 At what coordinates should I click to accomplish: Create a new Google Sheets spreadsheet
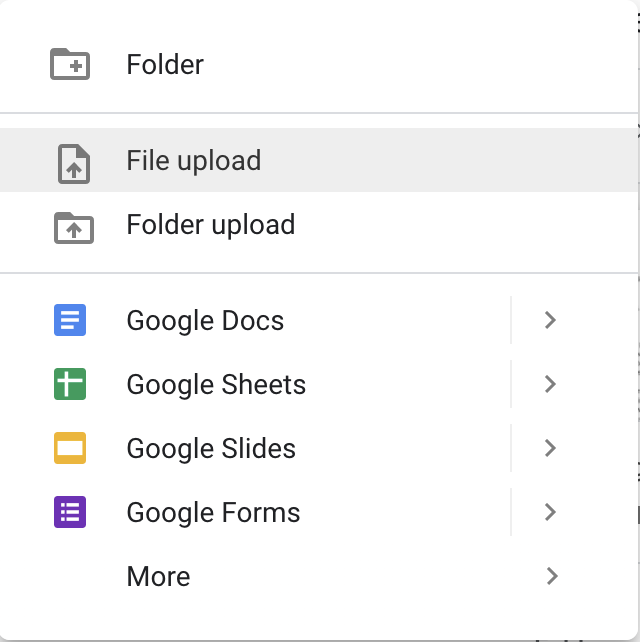coord(255,384)
